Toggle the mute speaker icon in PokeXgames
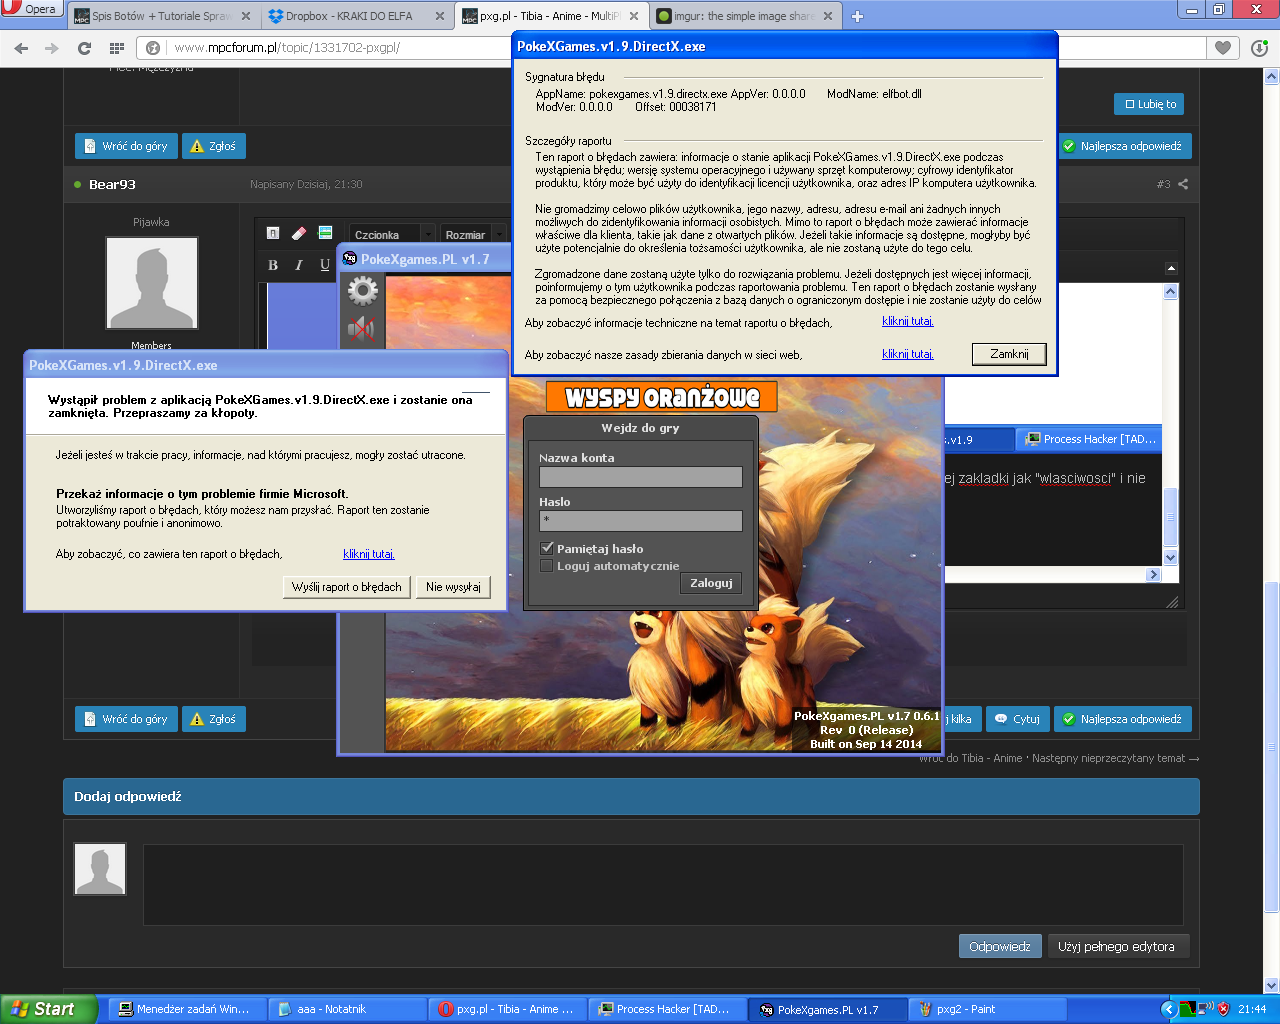Screen dimensions: 1280x1024 tap(361, 328)
